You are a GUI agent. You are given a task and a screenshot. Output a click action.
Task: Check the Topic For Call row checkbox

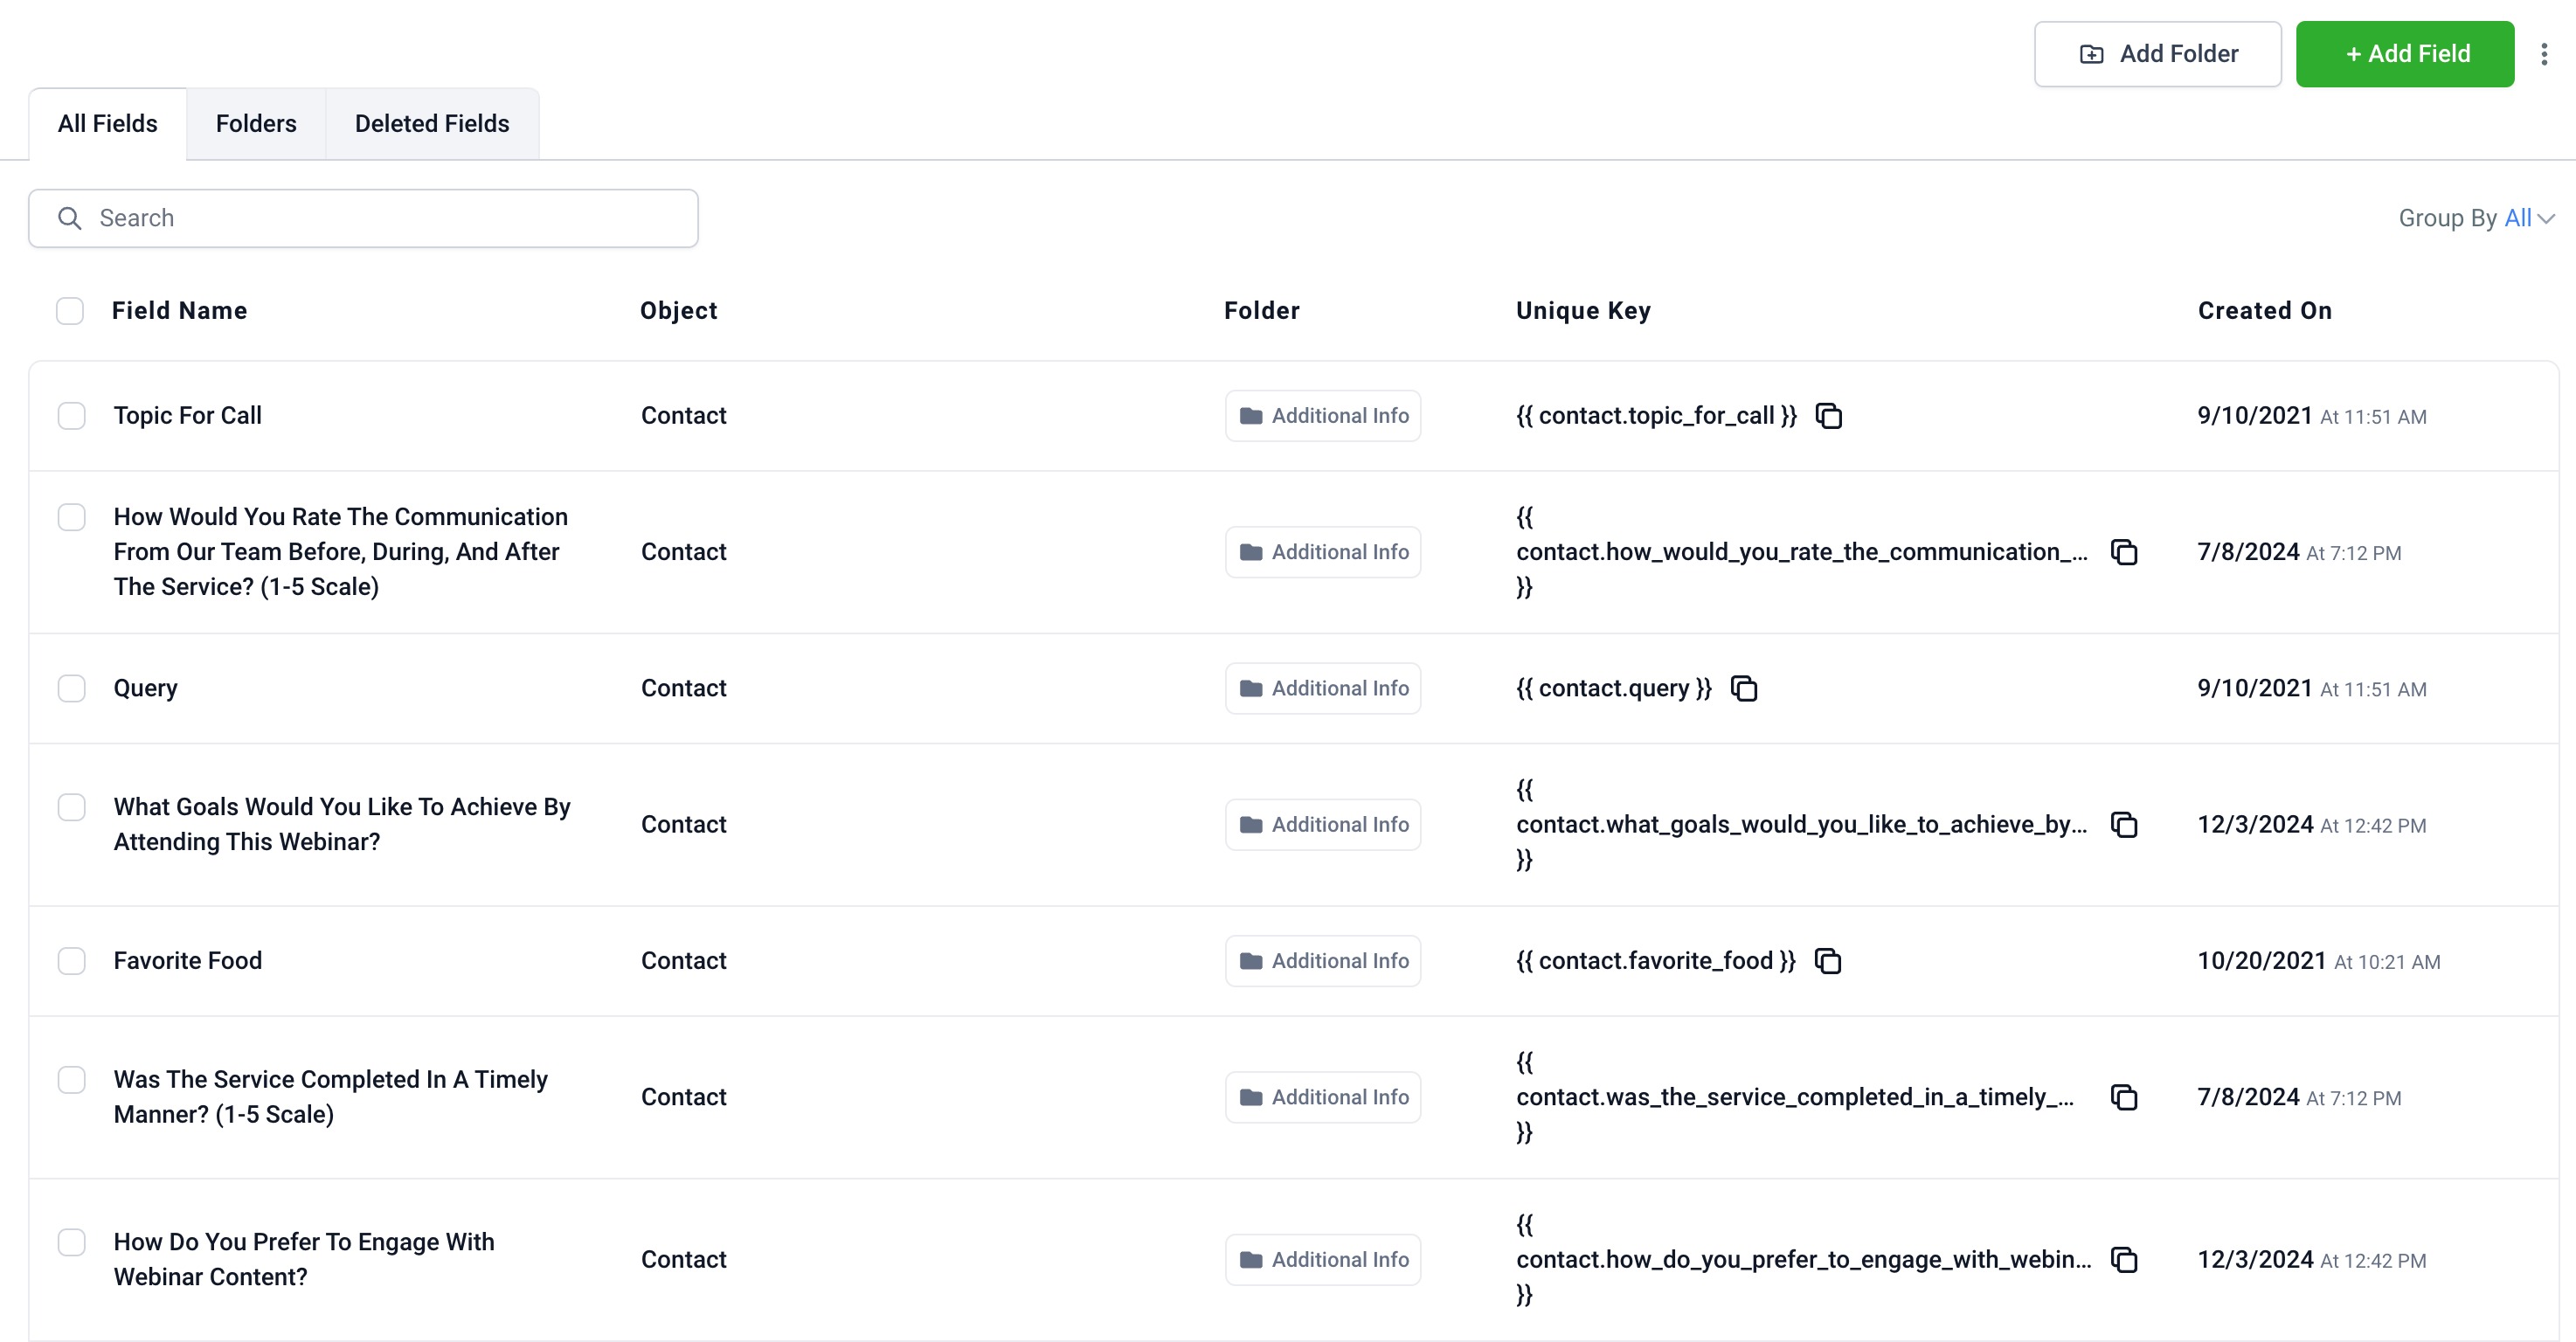coord(71,416)
